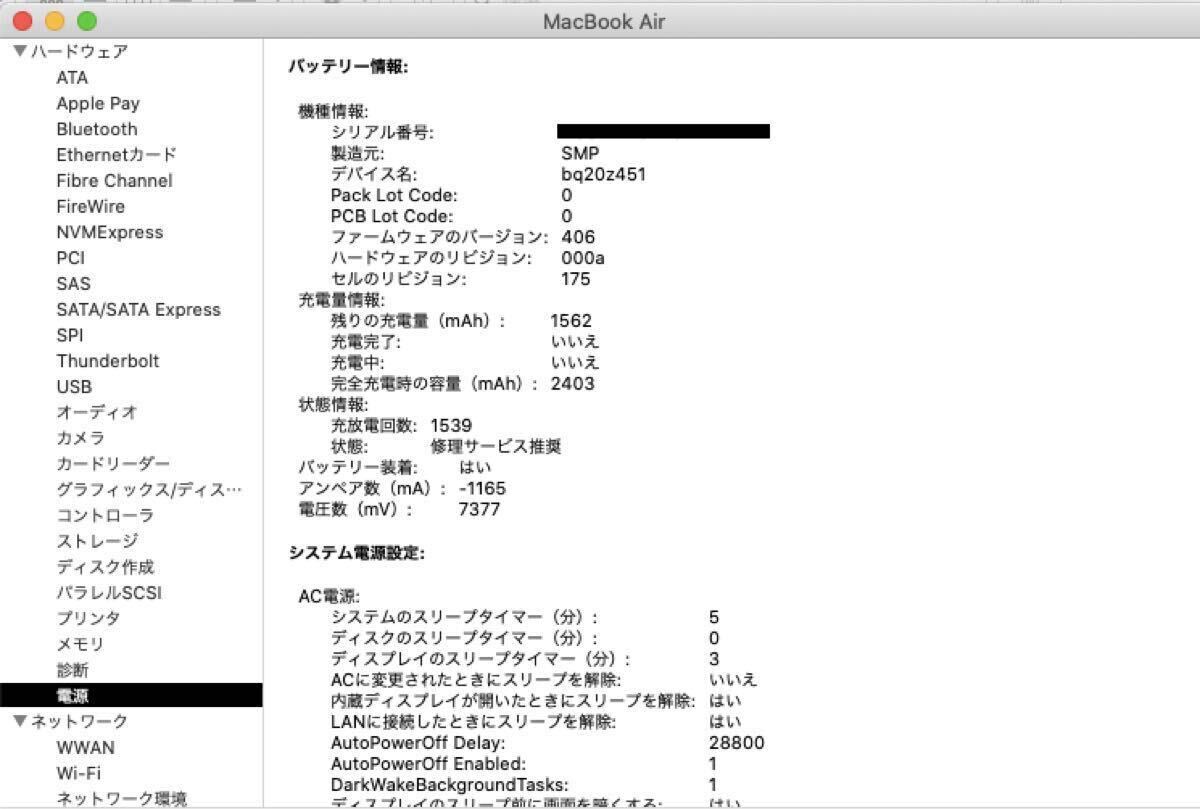
Task: Open the ストレージ entry
Action: (97, 541)
